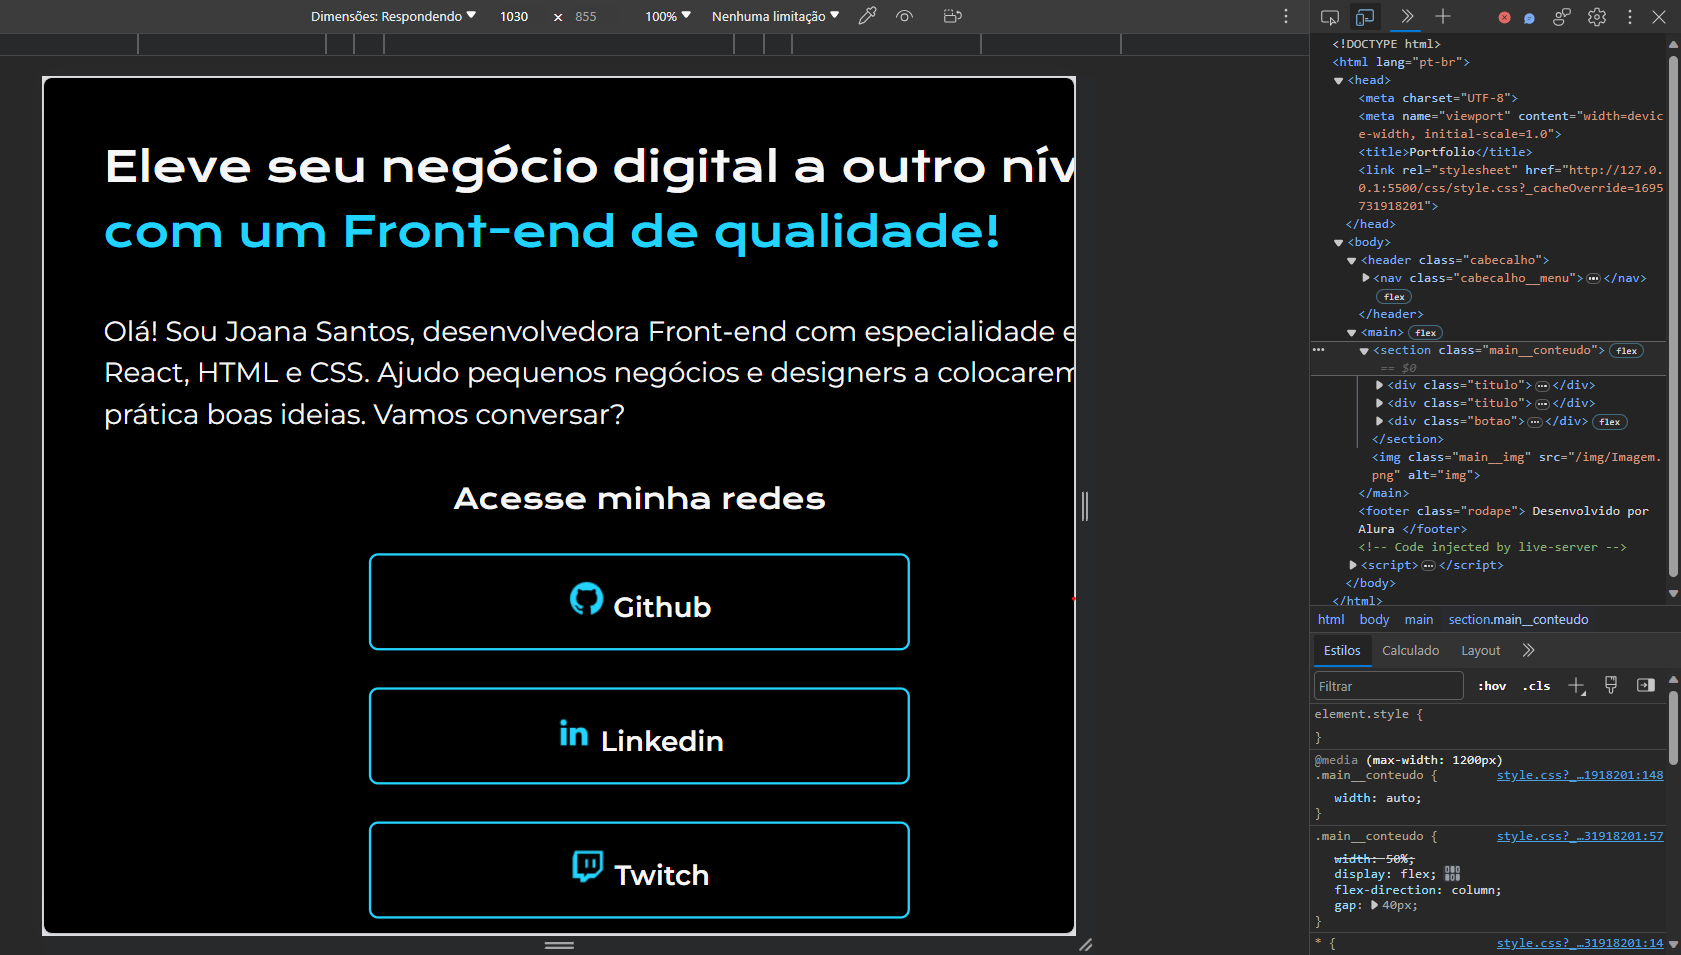Open device toolbar more options menu
The image size is (1681, 955).
pyautogui.click(x=1286, y=16)
